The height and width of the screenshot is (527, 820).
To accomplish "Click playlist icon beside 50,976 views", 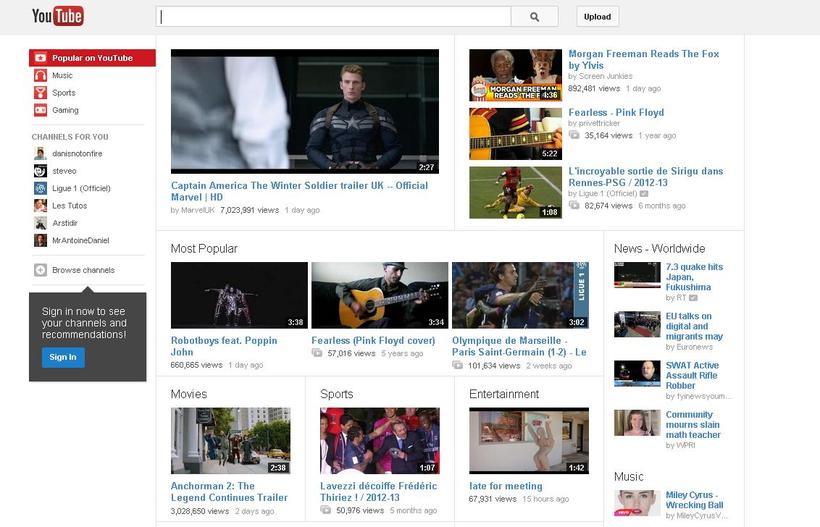I will click(x=325, y=510).
